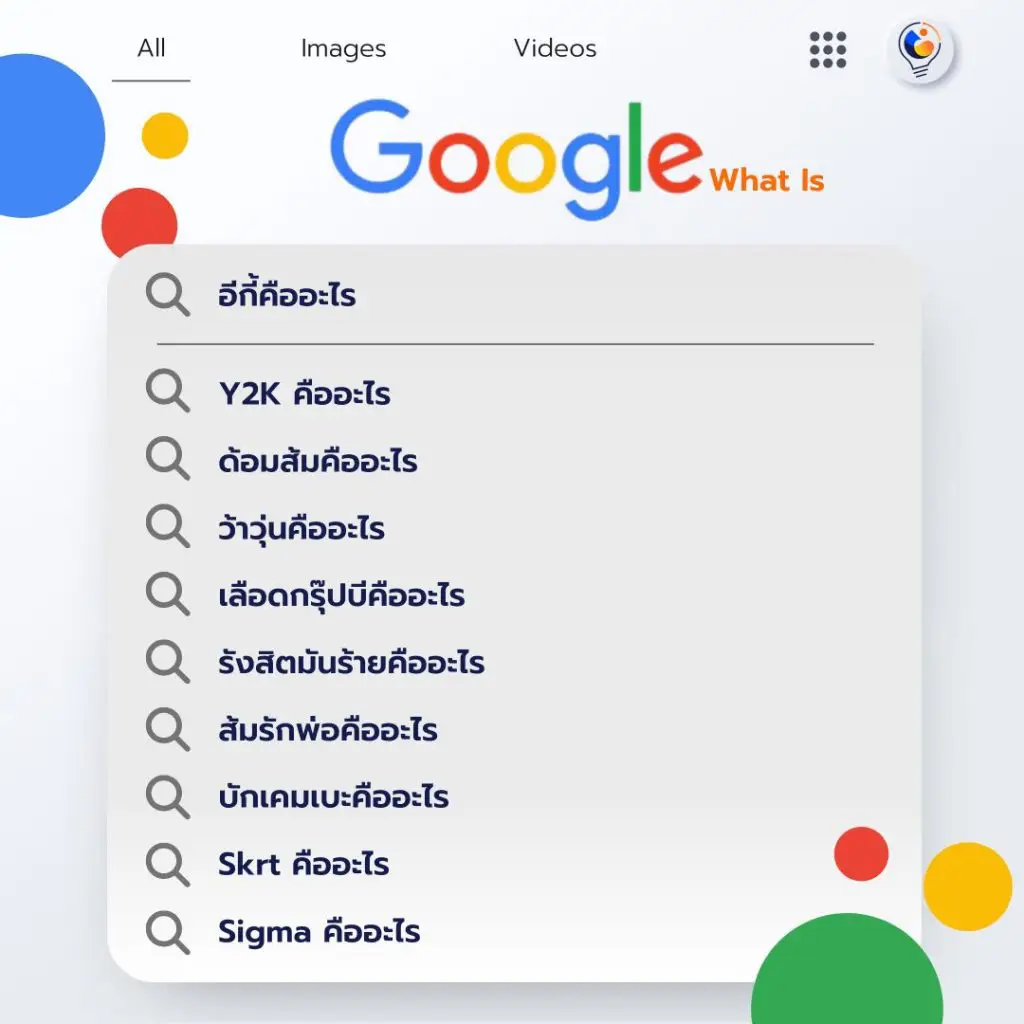This screenshot has height=1024, width=1024.
Task: Click the lightbulb profile avatar
Action: (x=920, y=50)
